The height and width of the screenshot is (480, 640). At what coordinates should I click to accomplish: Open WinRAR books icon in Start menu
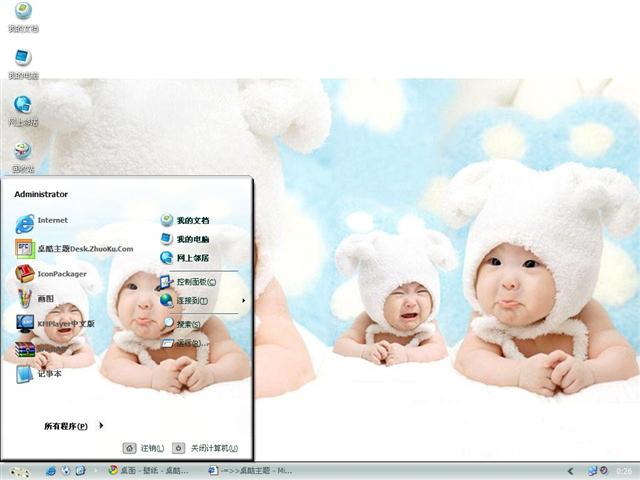coord(25,349)
